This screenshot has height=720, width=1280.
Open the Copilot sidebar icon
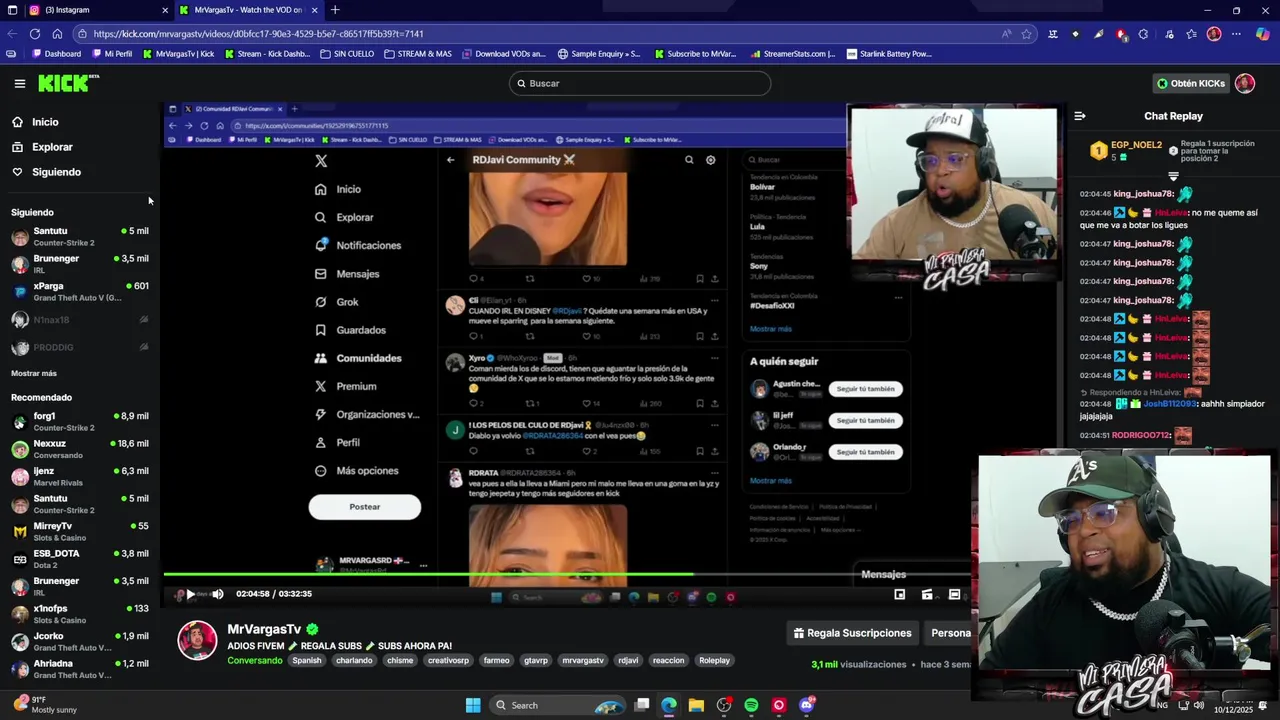click(1262, 34)
